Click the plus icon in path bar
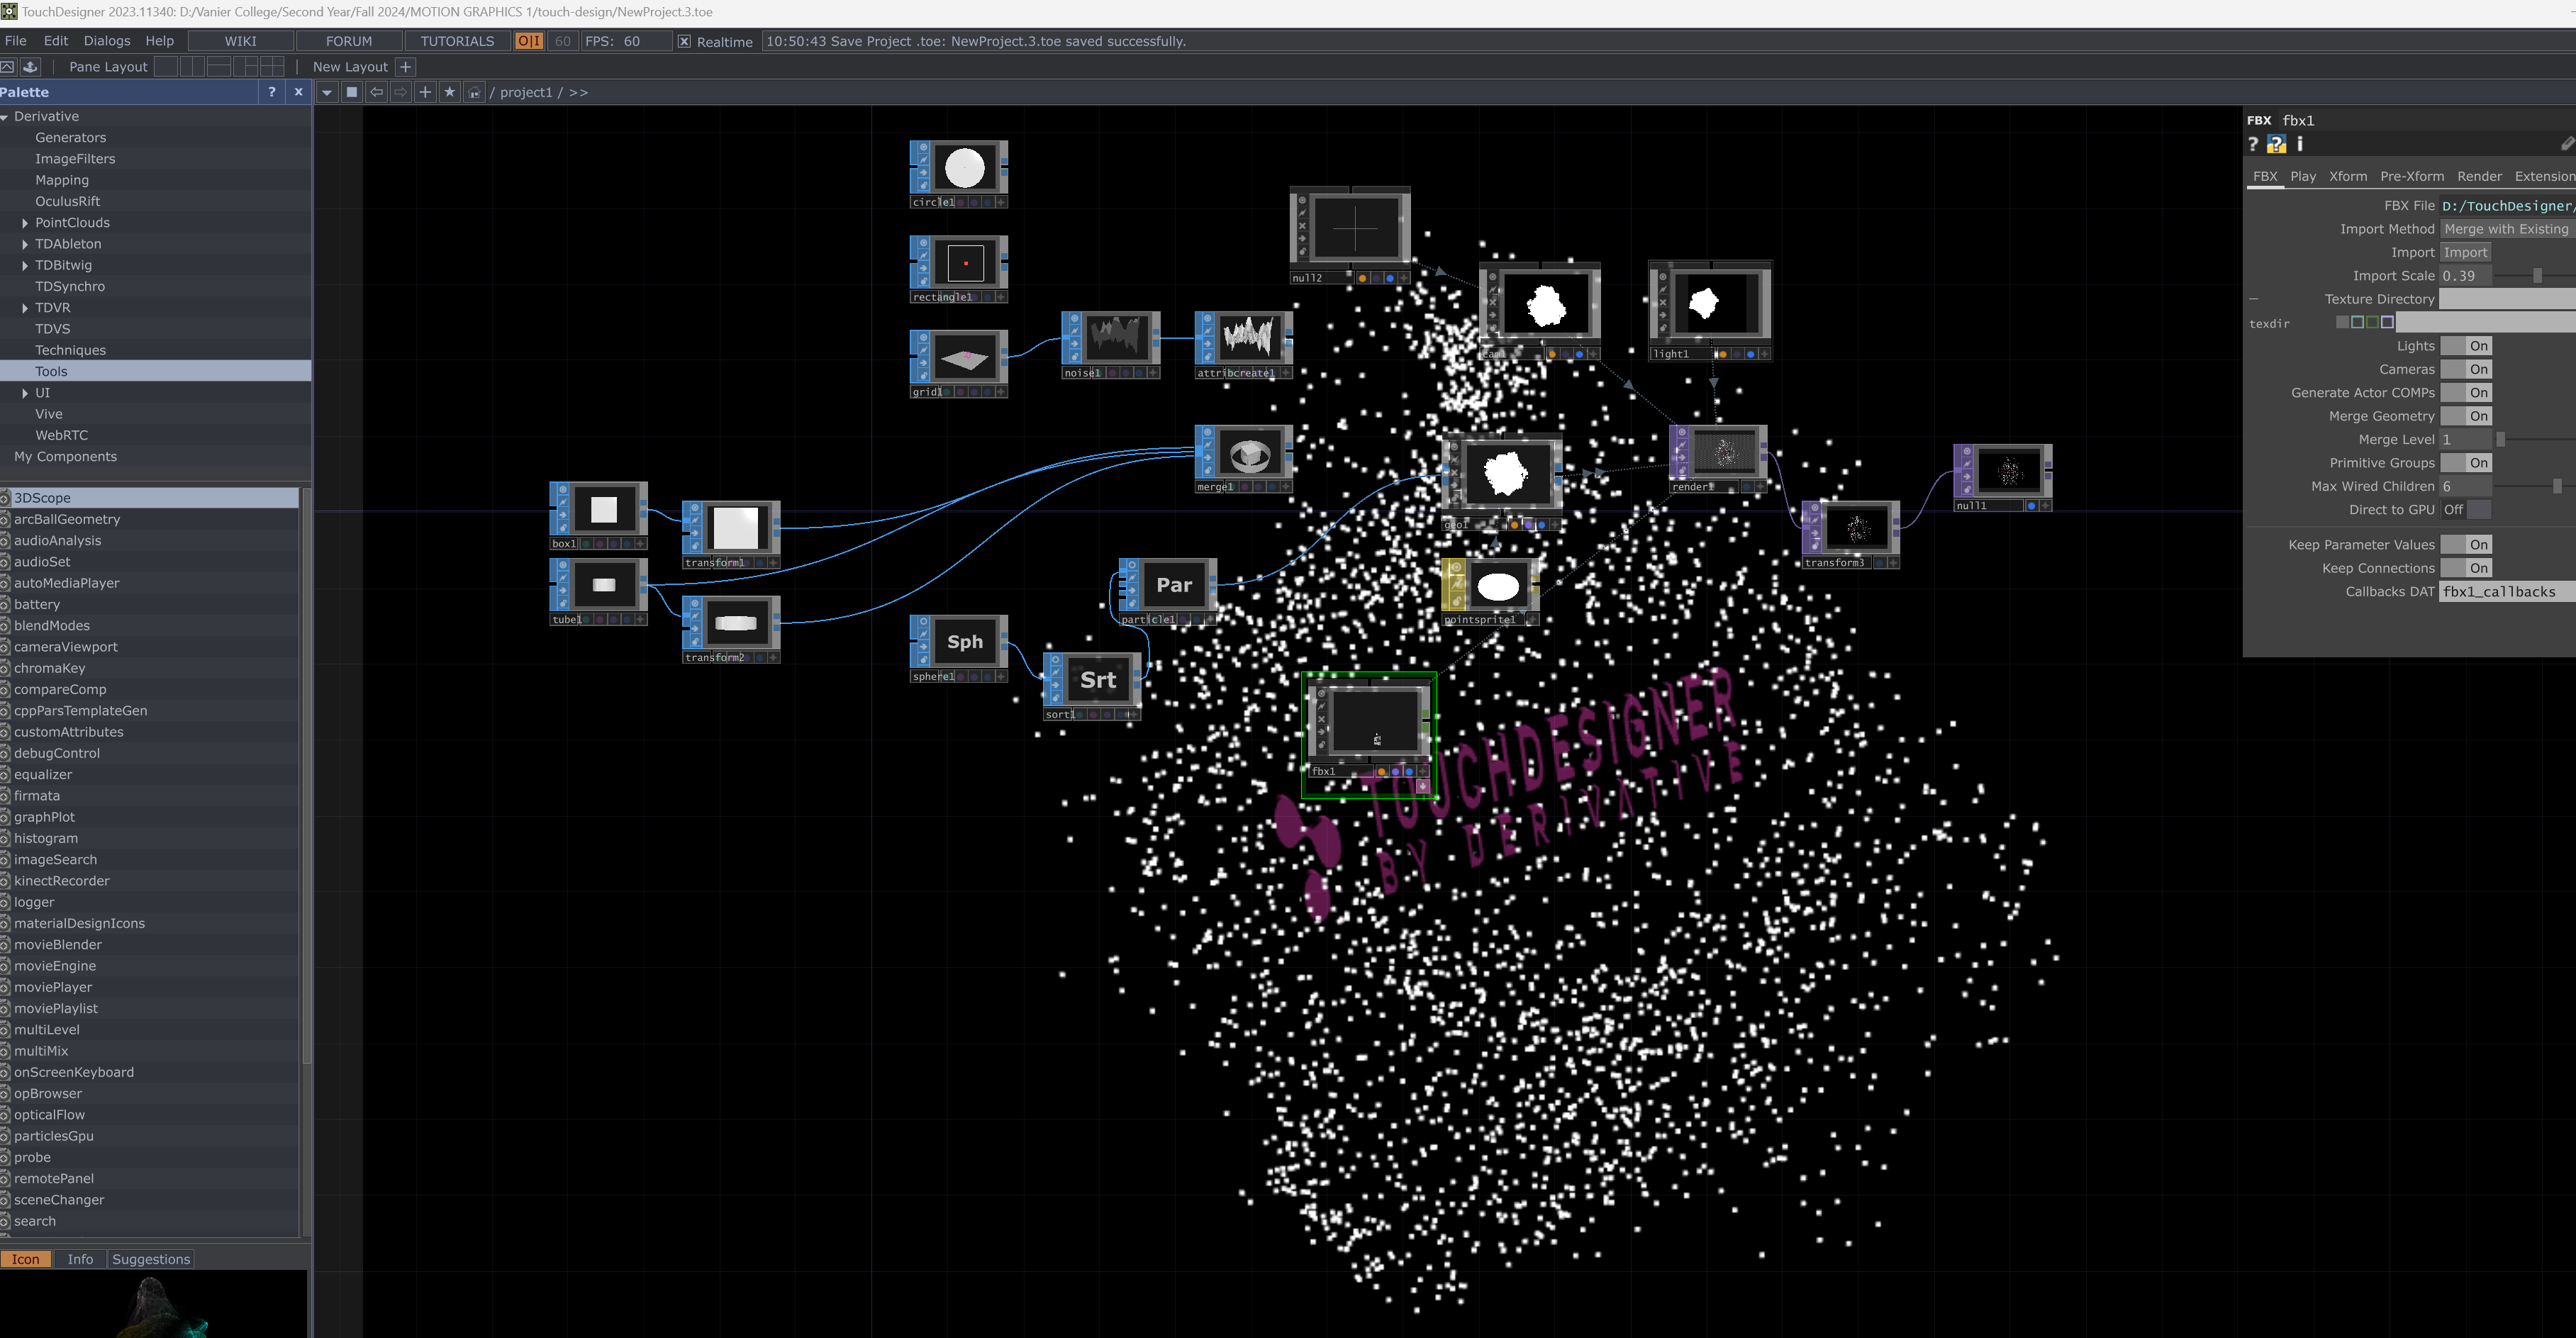This screenshot has width=2576, height=1338. point(425,92)
